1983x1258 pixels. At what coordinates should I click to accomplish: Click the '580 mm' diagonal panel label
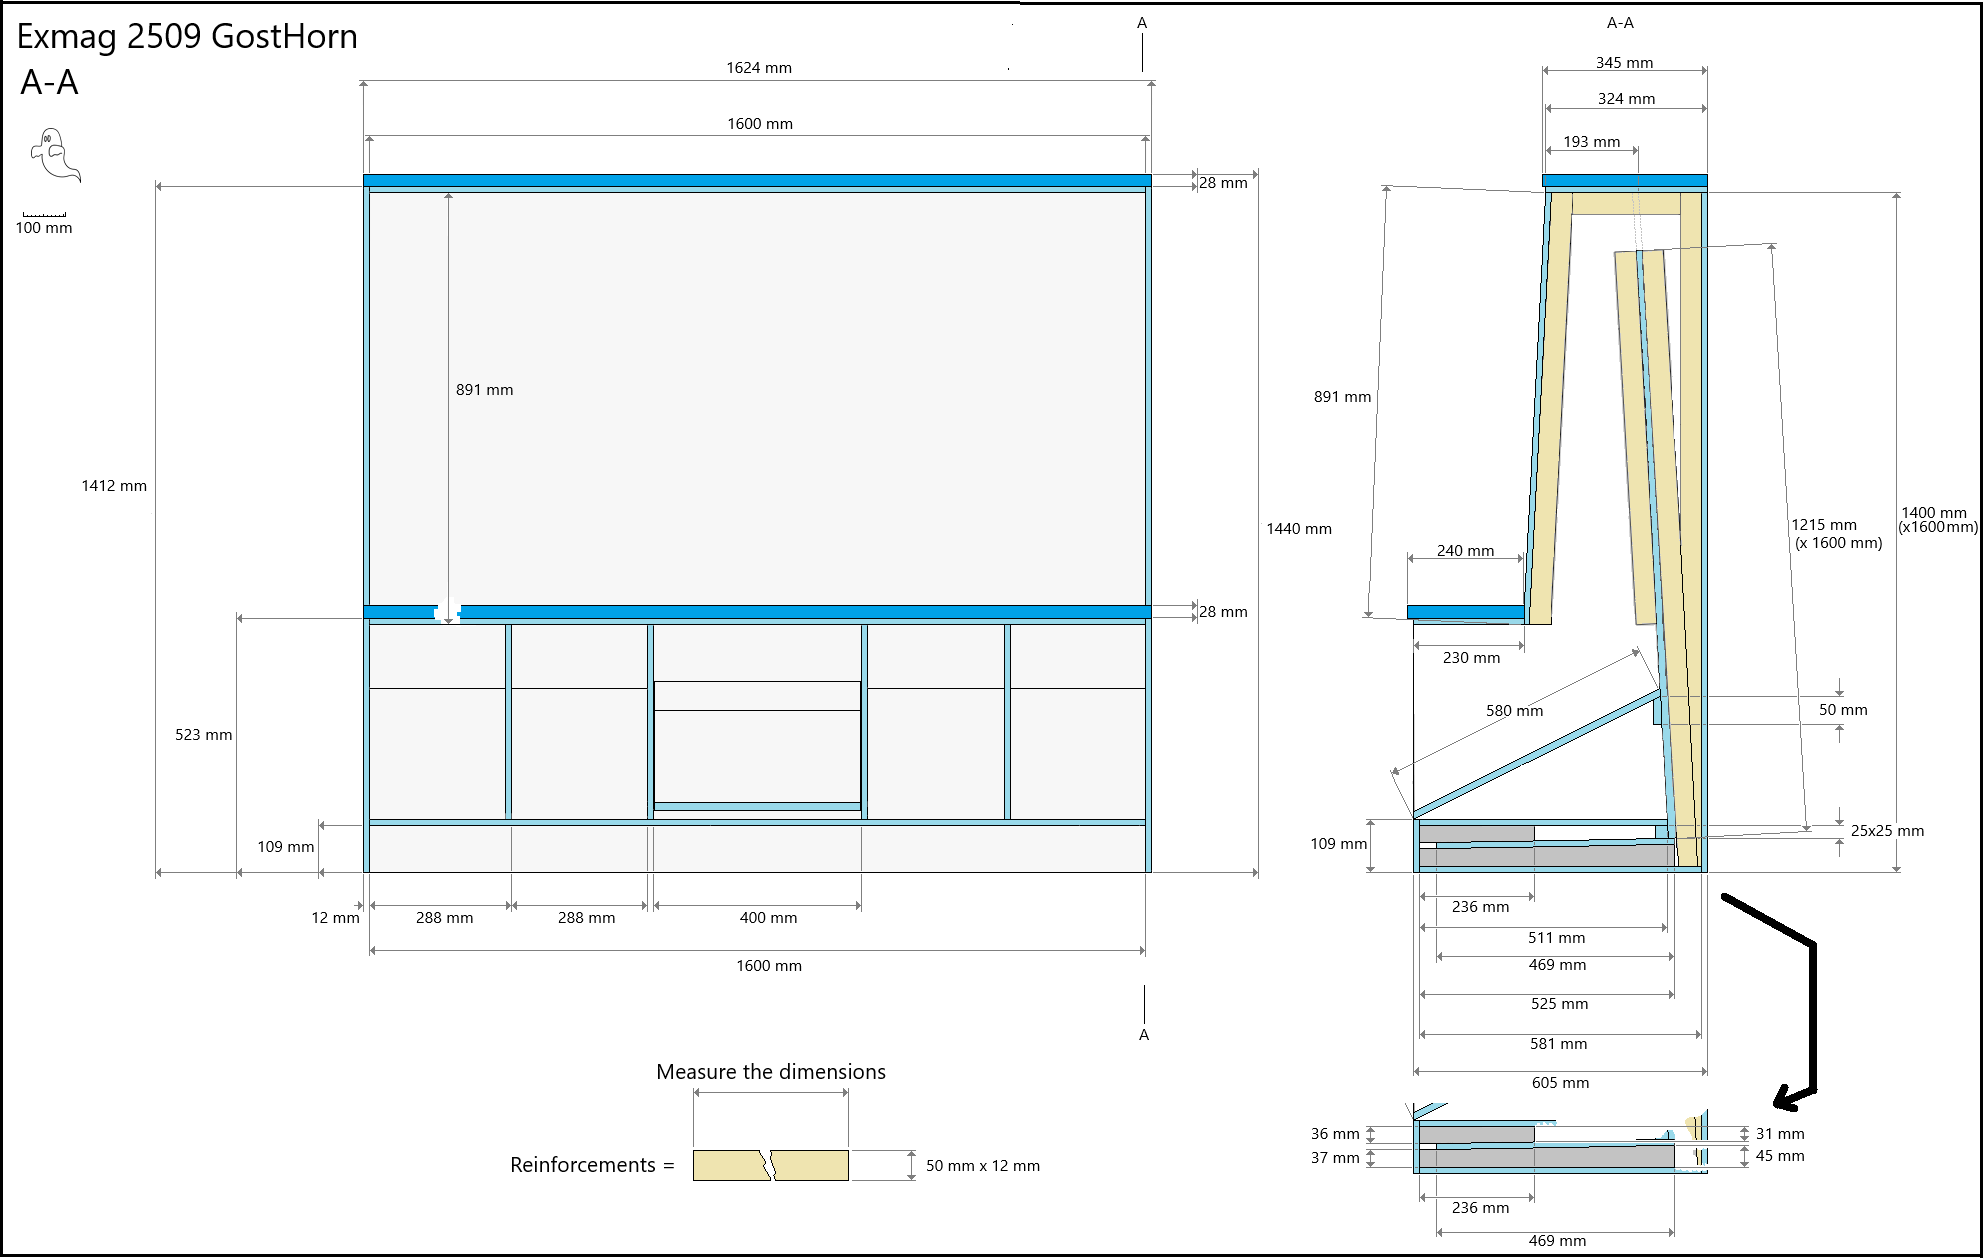[x=1514, y=711]
